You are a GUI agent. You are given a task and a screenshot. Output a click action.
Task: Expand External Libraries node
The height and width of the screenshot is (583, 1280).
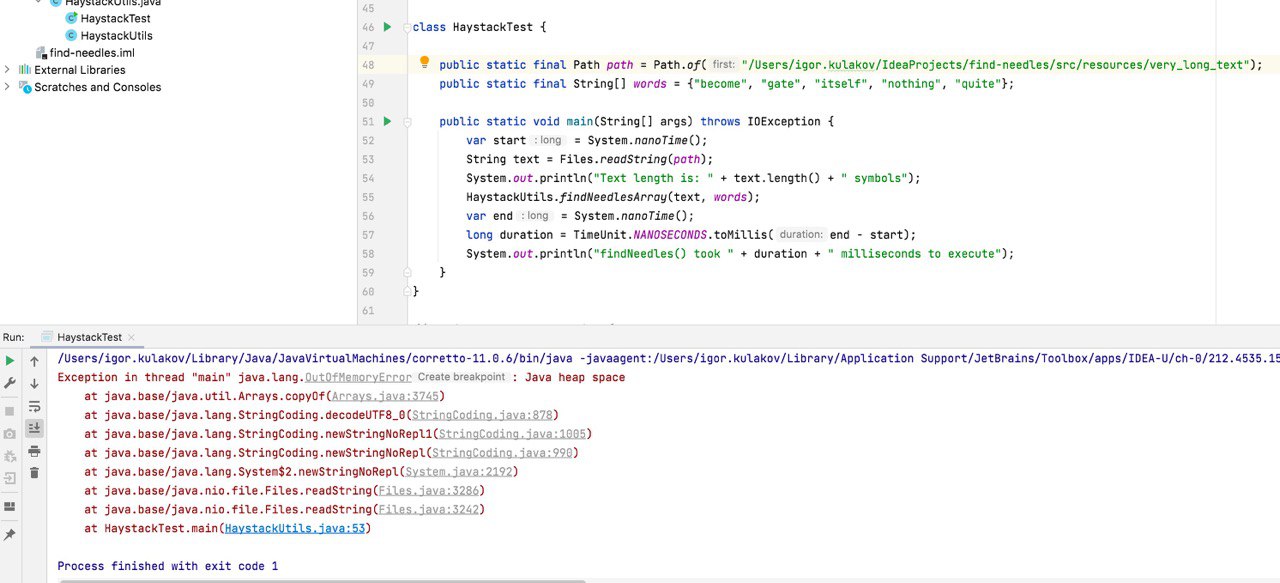pyautogui.click(x=8, y=70)
